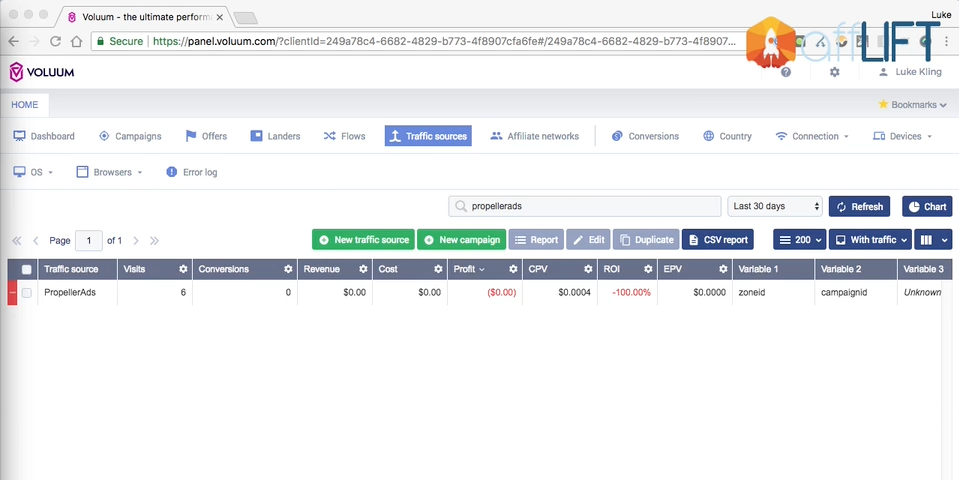
Task: Click the propellerads search field
Action: pyautogui.click(x=585, y=206)
